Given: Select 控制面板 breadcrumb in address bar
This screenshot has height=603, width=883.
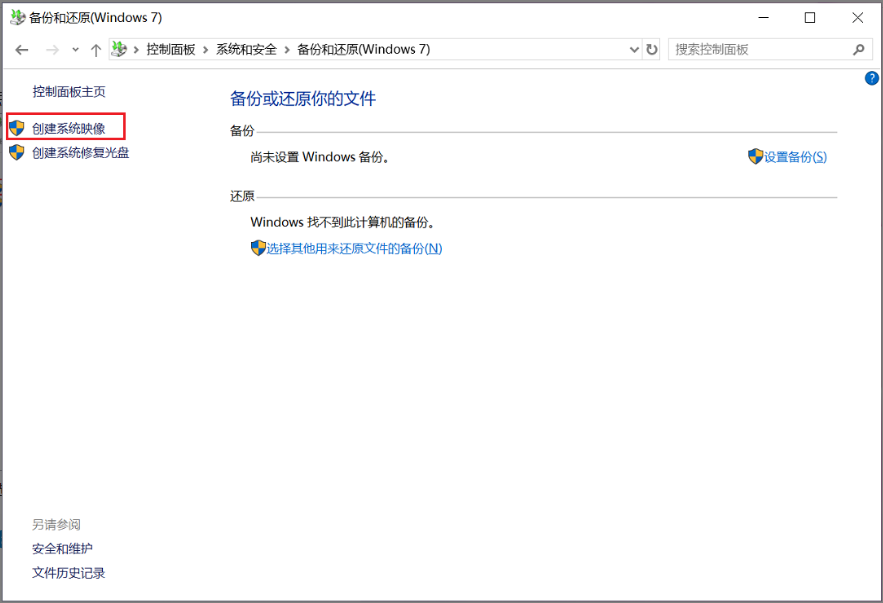Looking at the screenshot, I should [x=171, y=50].
